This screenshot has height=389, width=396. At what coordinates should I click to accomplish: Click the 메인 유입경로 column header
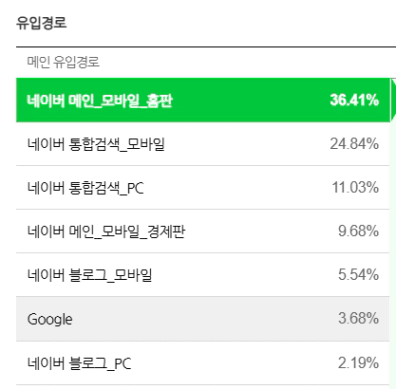pos(63,62)
